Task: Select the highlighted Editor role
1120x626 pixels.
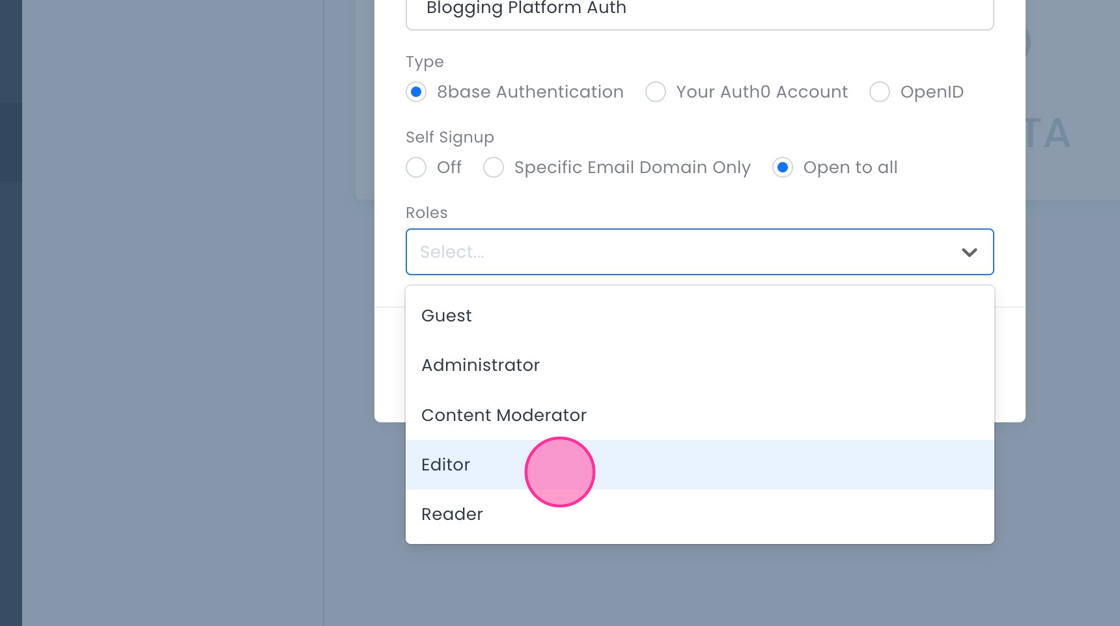Action: pos(446,464)
